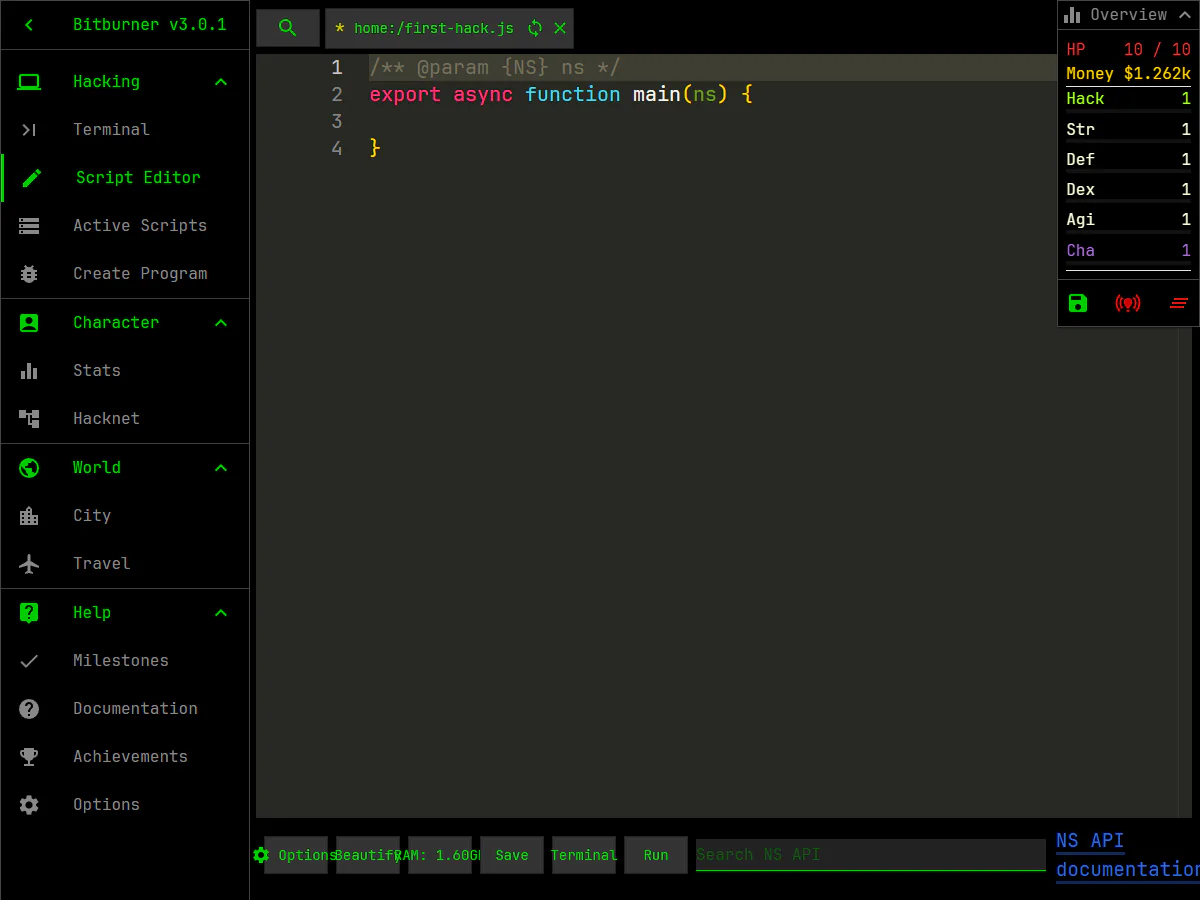Click the Achievements trophy icon

click(x=29, y=757)
